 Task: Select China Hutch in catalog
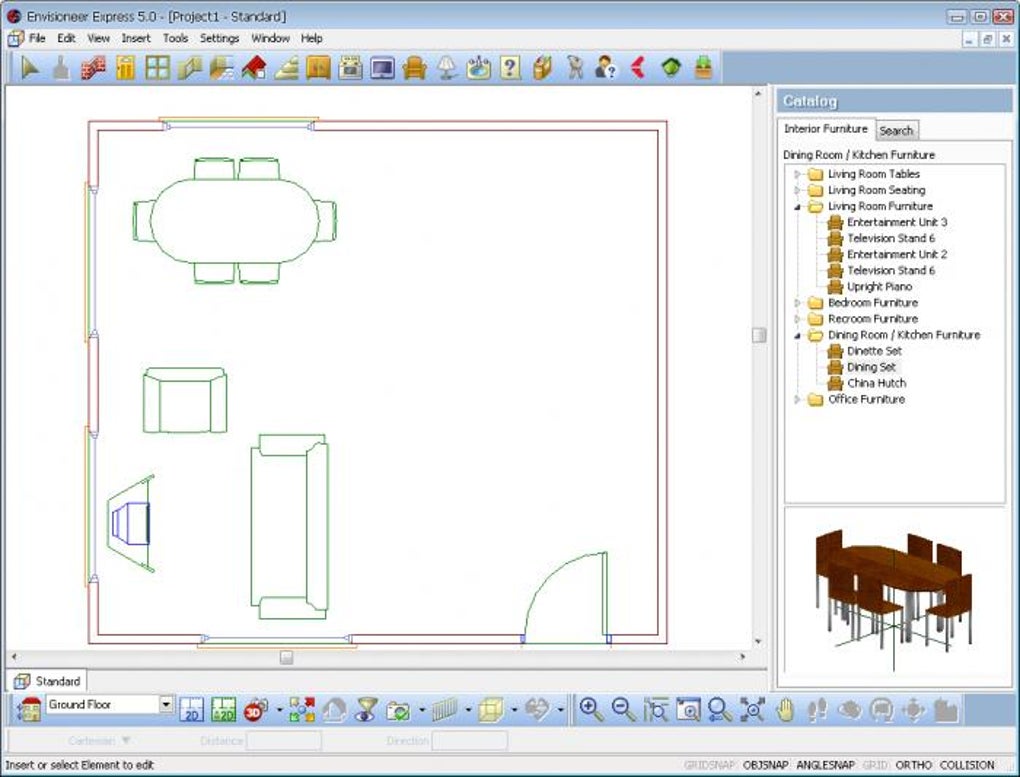pos(876,383)
